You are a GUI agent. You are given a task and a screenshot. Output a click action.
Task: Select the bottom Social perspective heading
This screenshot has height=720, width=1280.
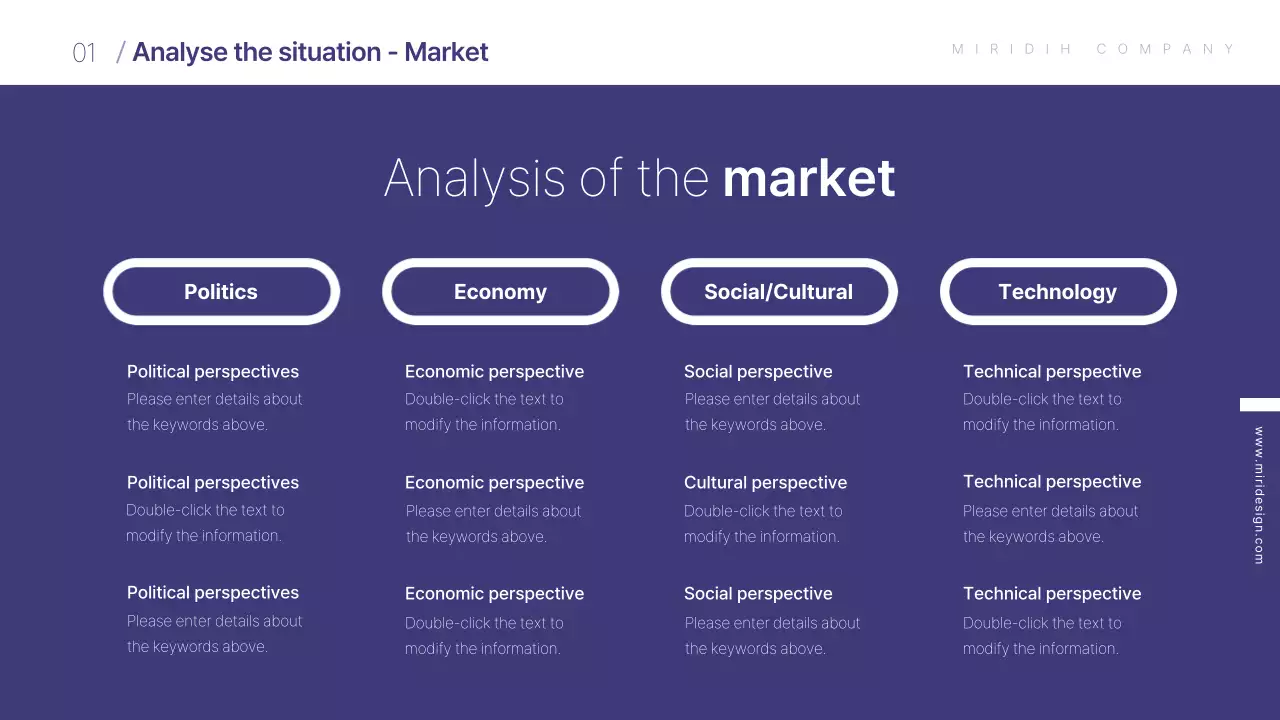point(758,594)
